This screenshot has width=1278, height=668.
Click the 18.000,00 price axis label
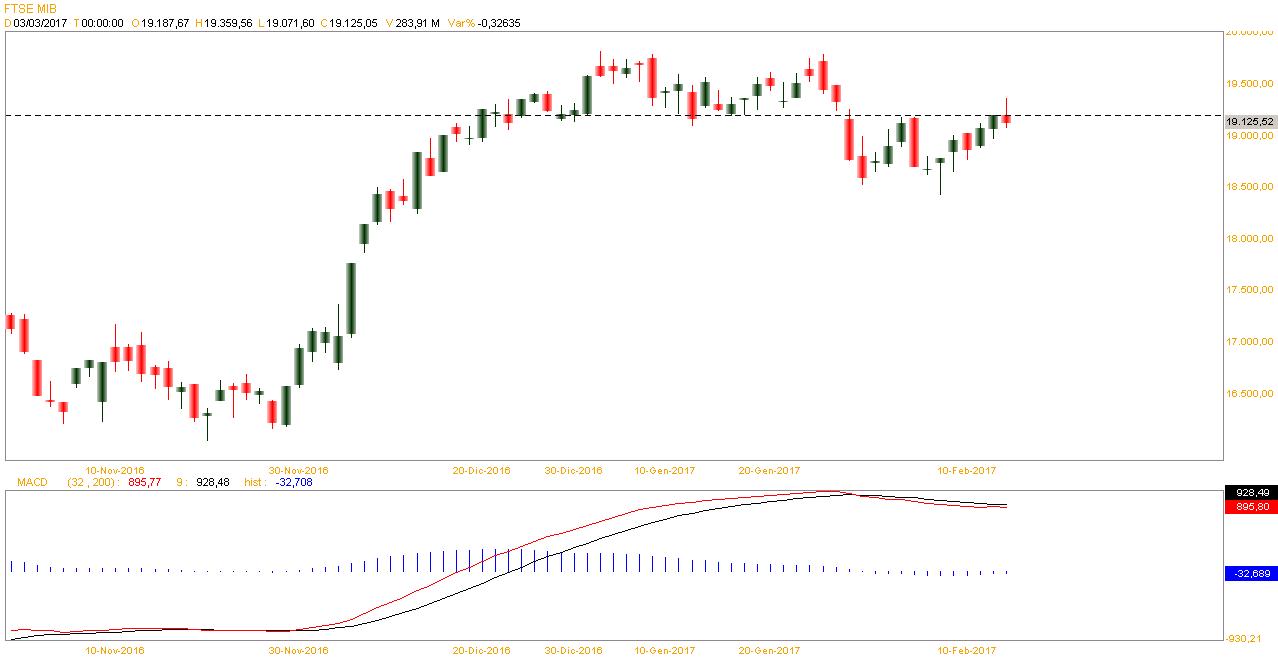coord(1250,238)
